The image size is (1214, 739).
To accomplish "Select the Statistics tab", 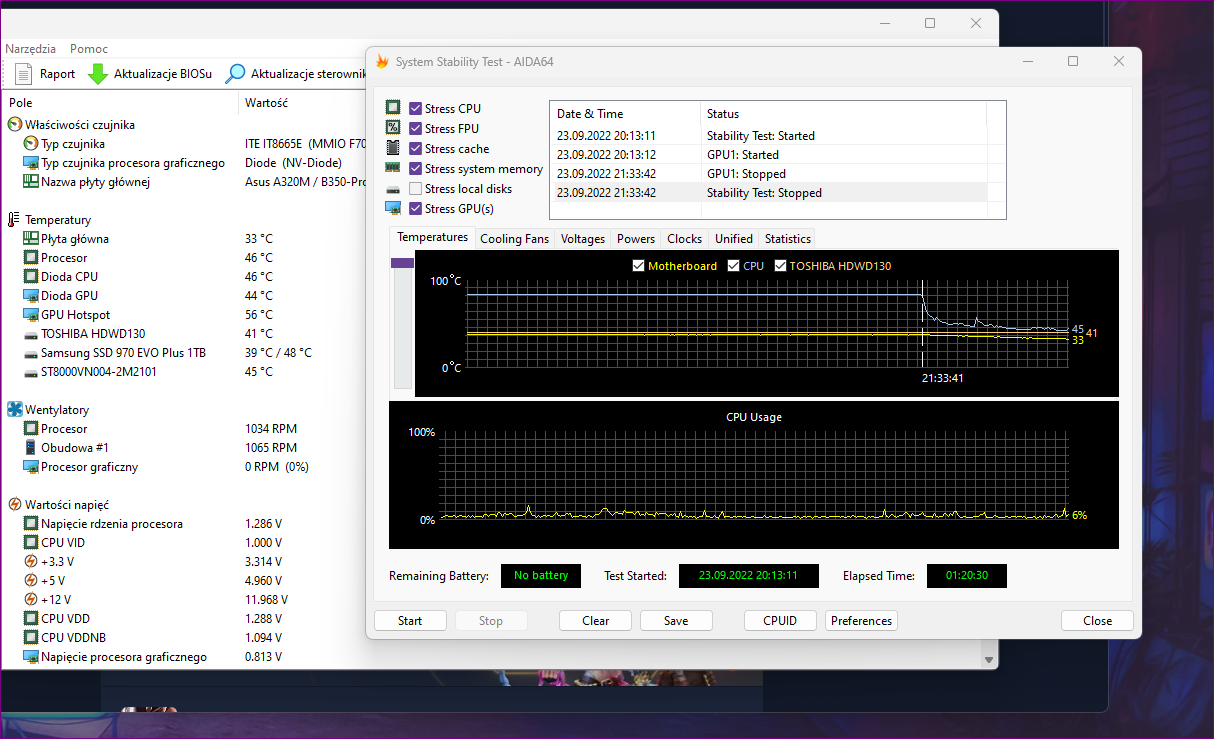I will click(x=788, y=239).
